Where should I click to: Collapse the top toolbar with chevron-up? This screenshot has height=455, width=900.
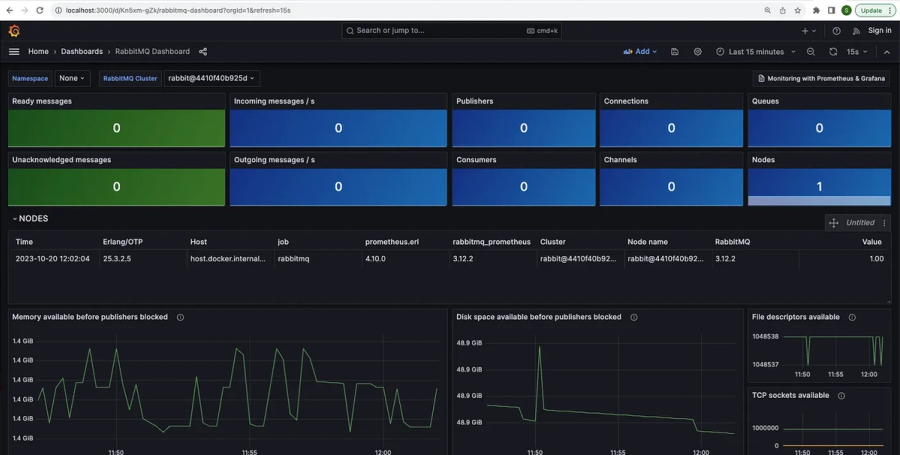pos(887,52)
